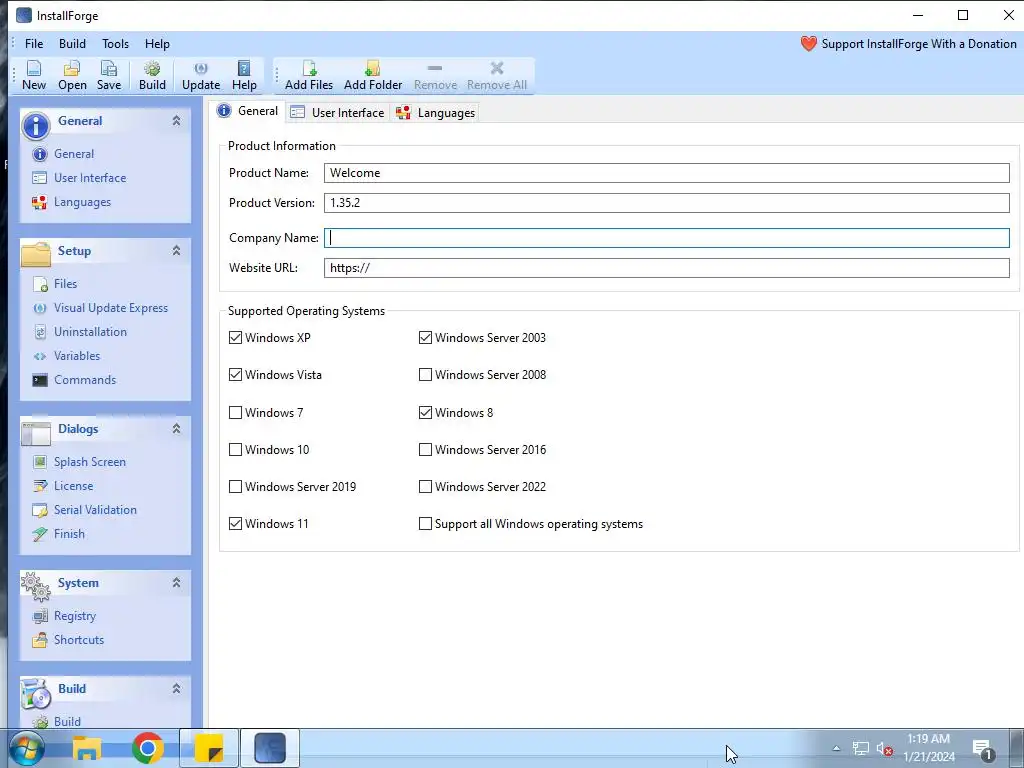Collapse the Setup sidebar section
This screenshot has height=768, width=1024.
[x=176, y=251]
